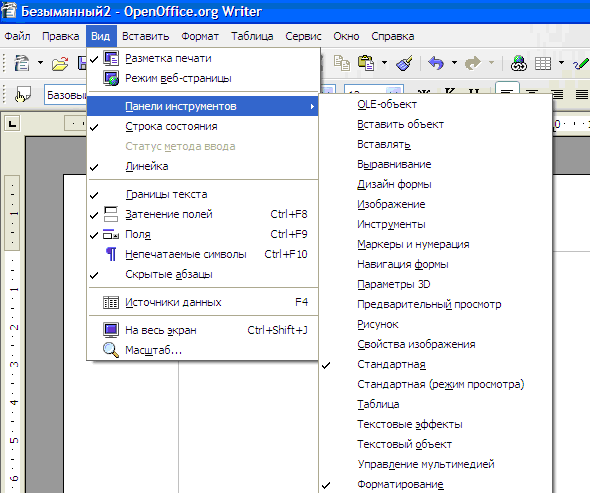Enable Маркеры и нумерация toolbar
590x493 pixels.
click(x=436, y=244)
